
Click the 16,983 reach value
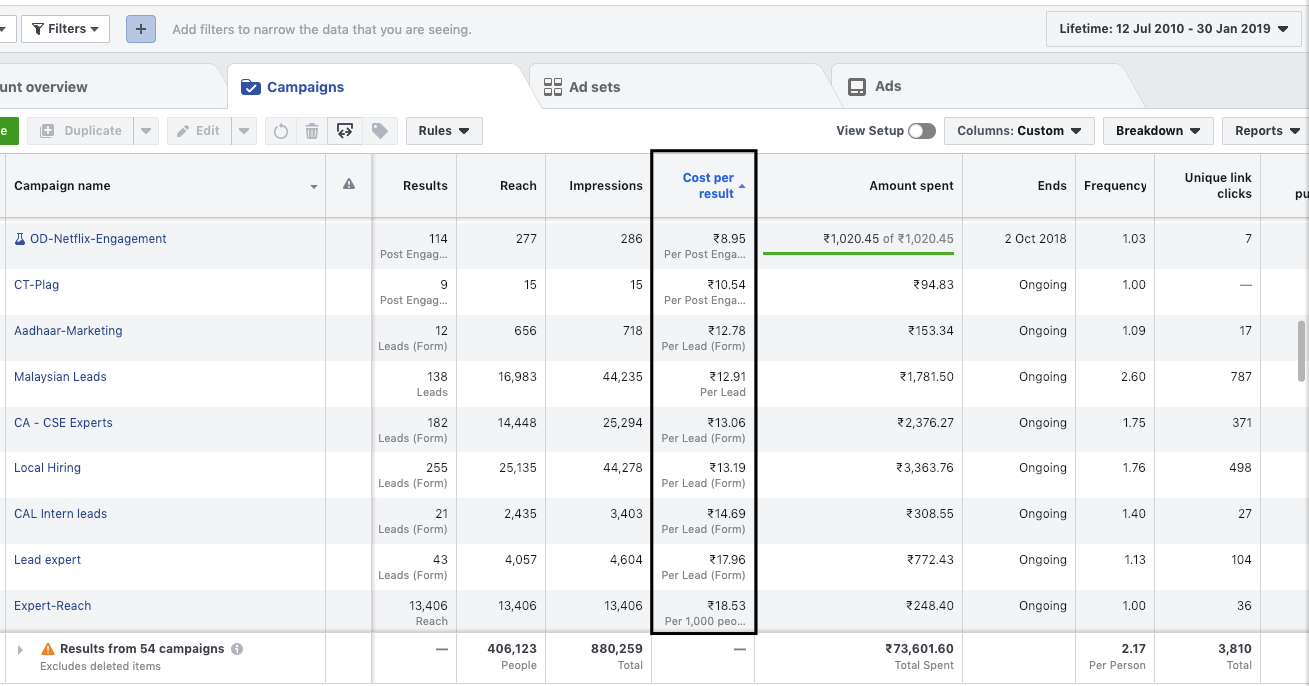pyautogui.click(x=517, y=377)
